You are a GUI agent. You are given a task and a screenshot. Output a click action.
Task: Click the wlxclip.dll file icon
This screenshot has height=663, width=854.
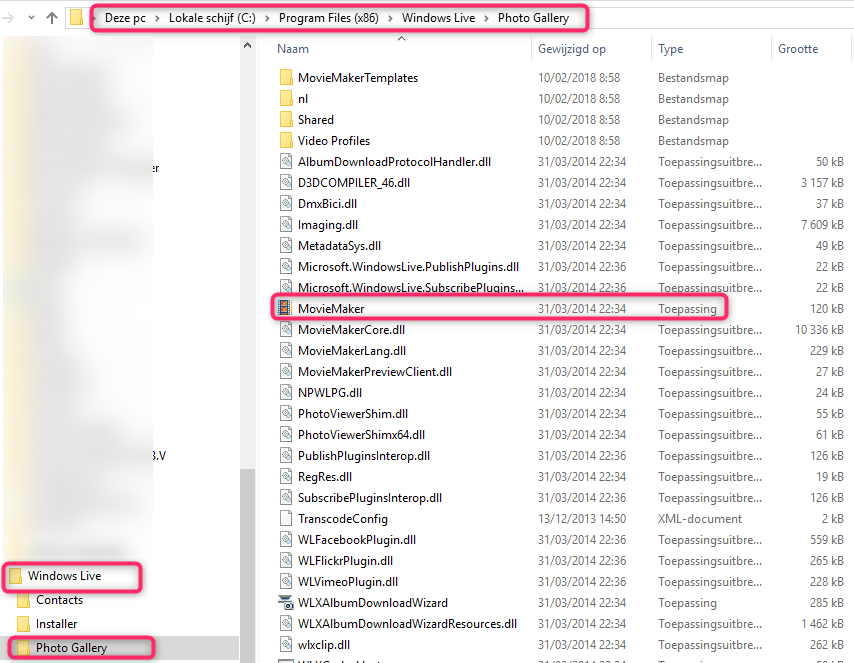click(286, 644)
